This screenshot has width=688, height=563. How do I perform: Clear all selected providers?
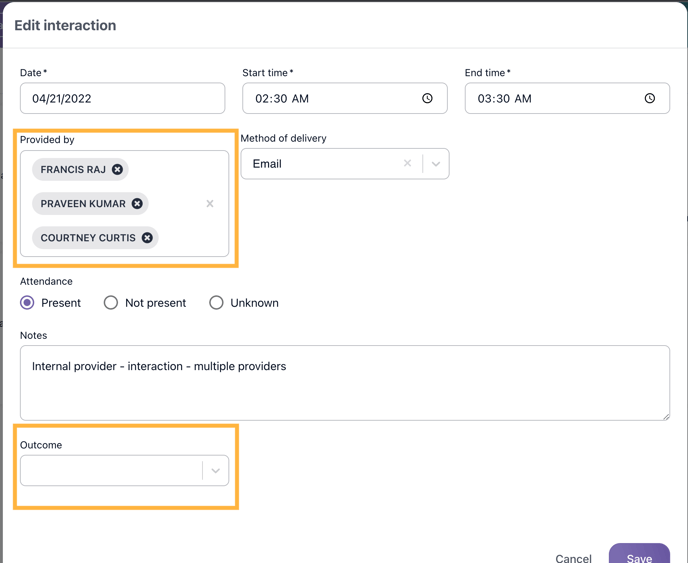pyautogui.click(x=210, y=204)
